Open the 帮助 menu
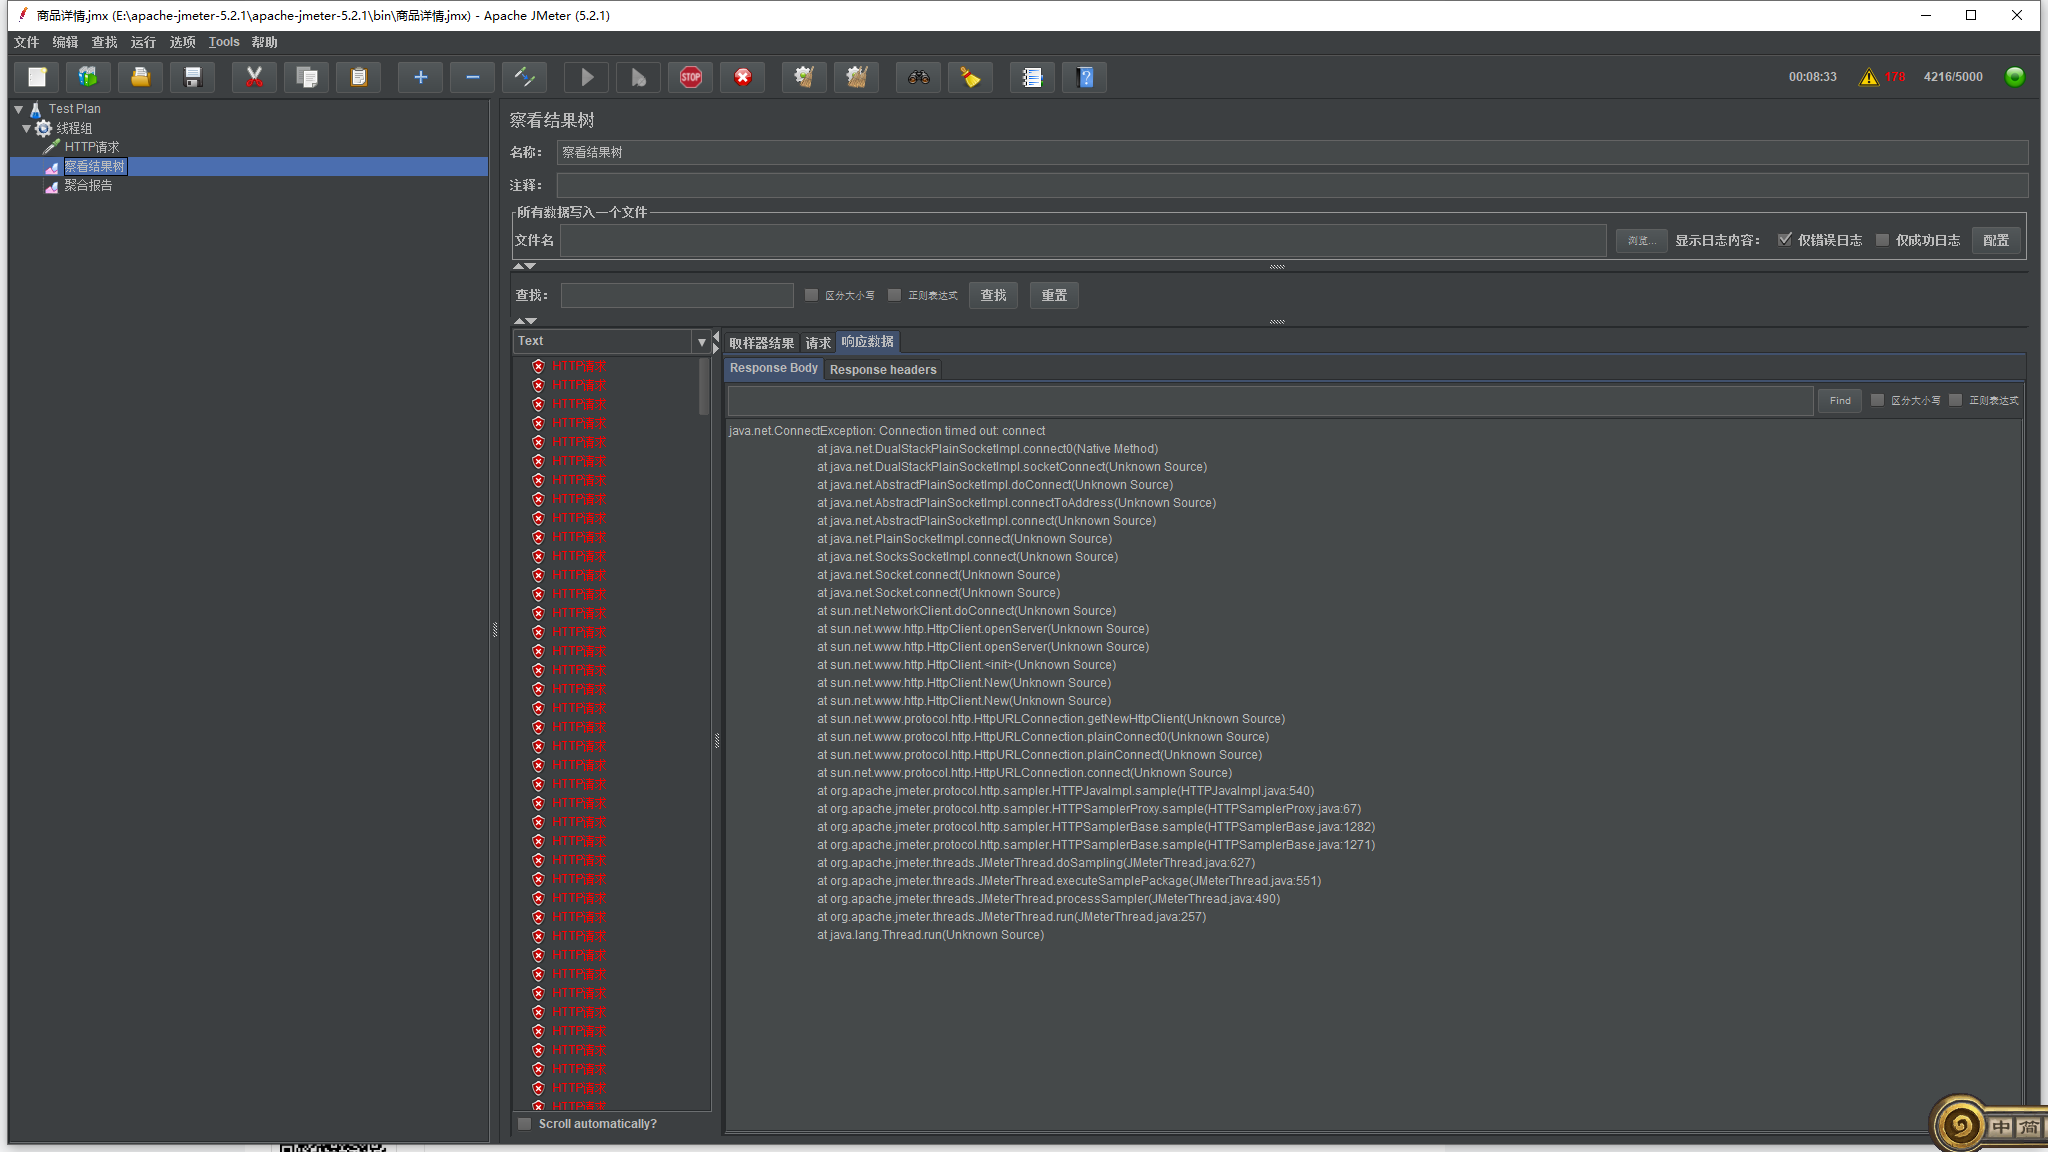2048x1152 pixels. pyautogui.click(x=264, y=42)
